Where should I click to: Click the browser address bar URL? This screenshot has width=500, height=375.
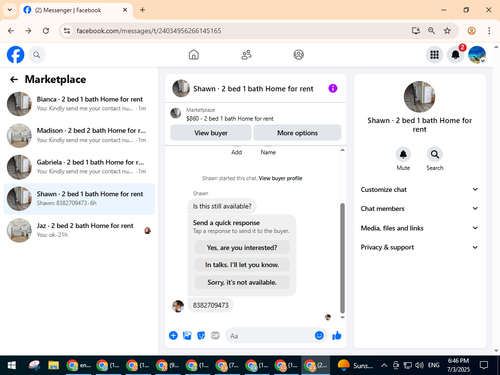[x=149, y=31]
